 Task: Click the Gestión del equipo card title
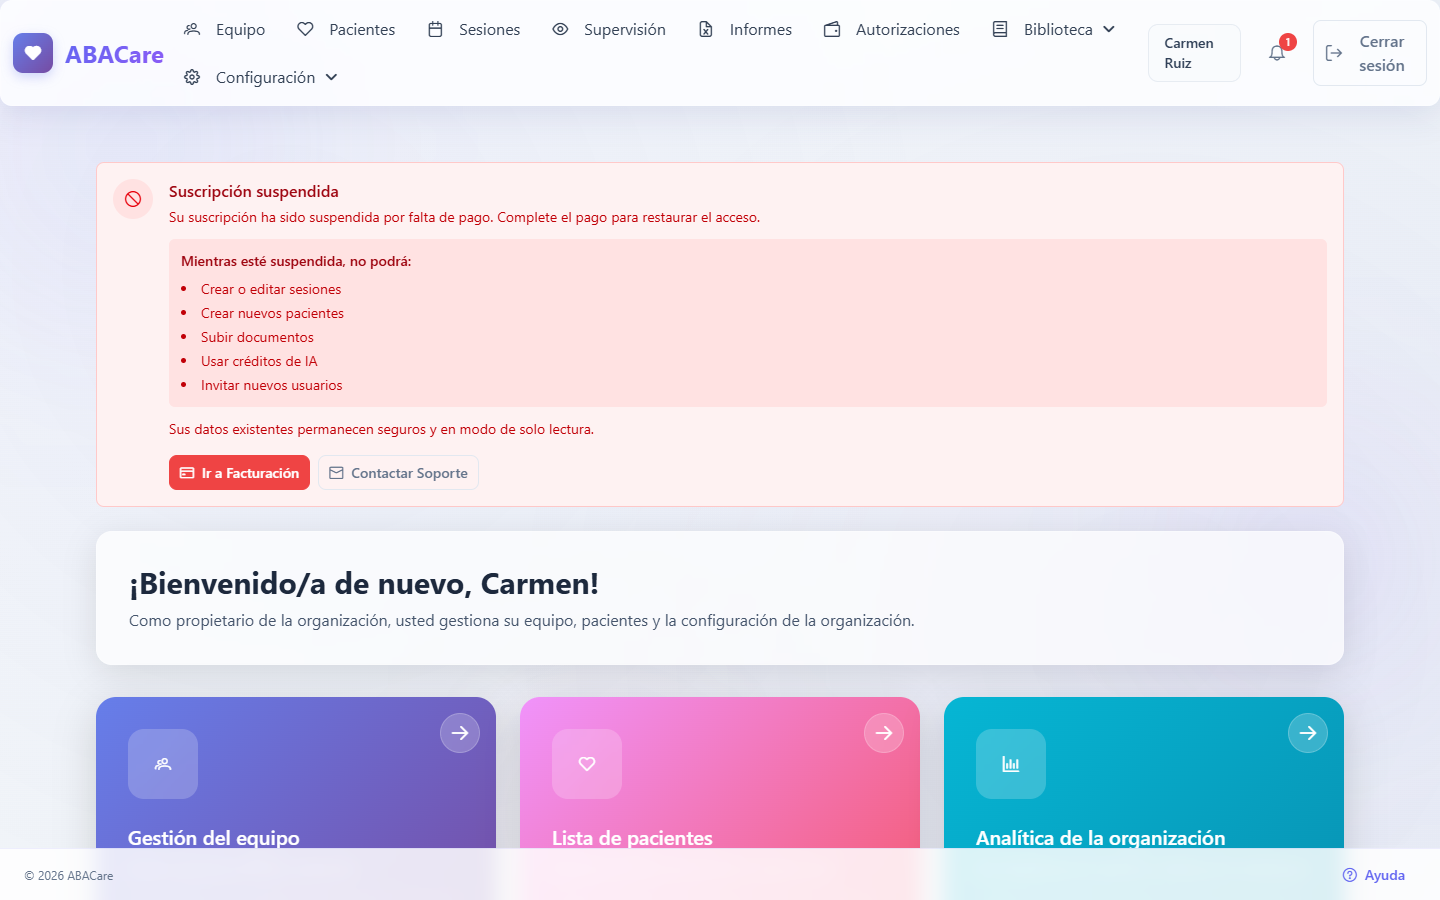point(214,838)
